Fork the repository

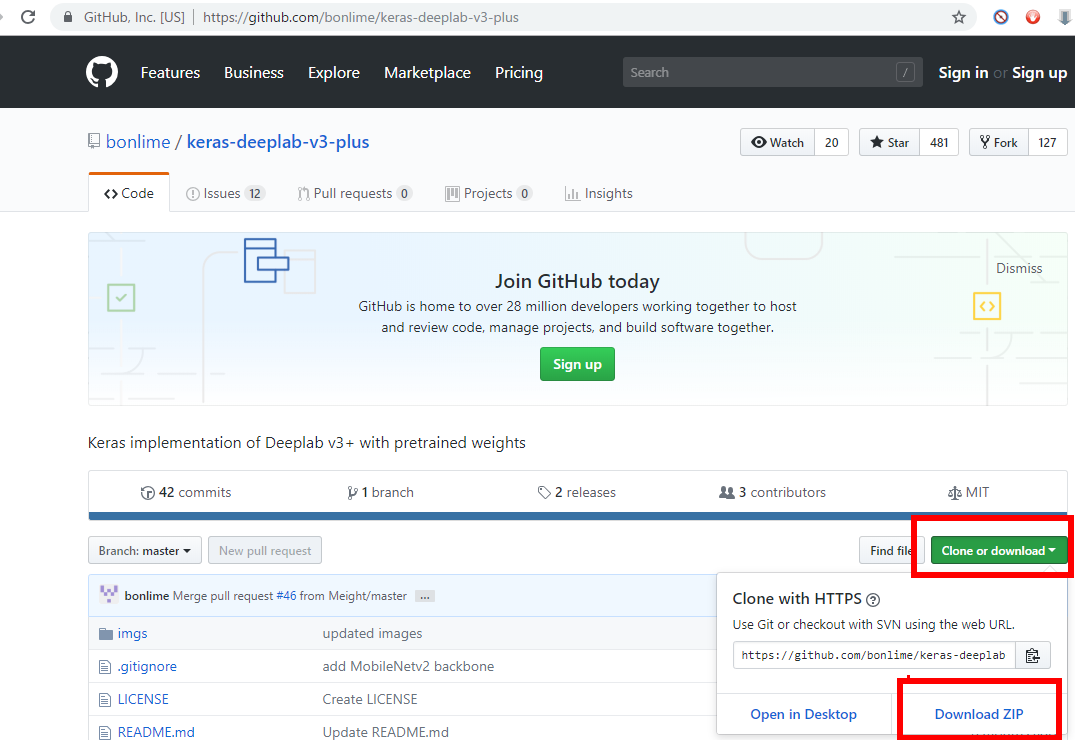999,142
